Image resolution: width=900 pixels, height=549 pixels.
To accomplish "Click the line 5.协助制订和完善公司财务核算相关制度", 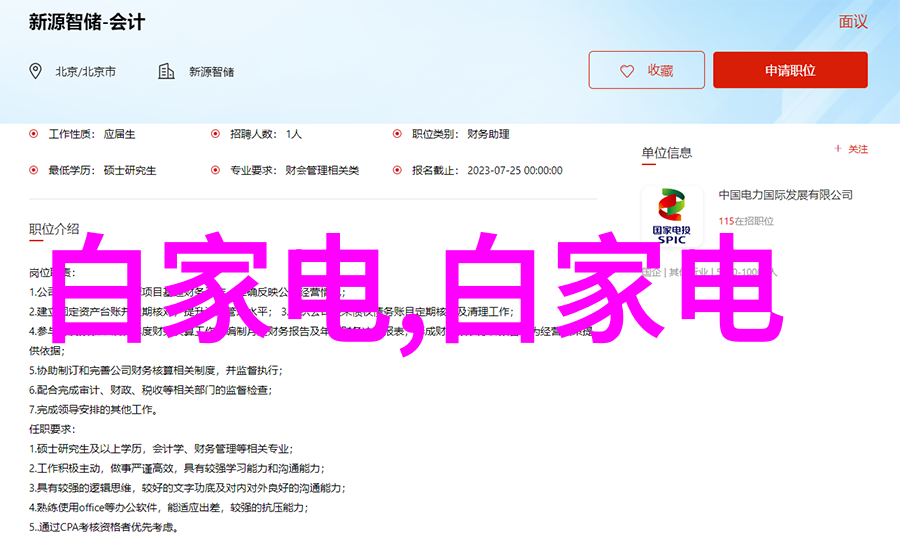I will coord(156,370).
